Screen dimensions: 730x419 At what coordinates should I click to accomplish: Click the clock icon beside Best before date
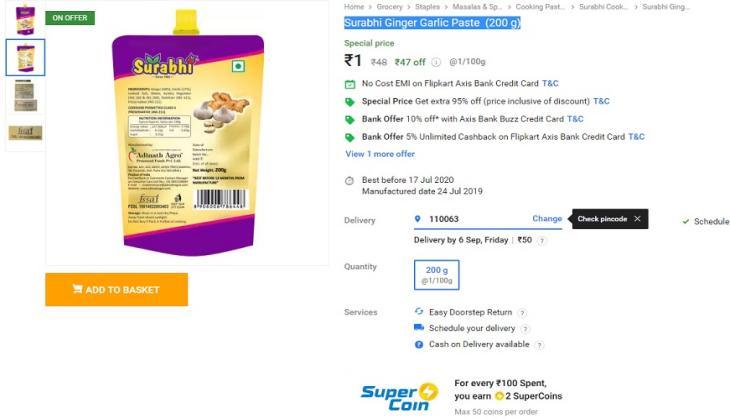[x=349, y=181]
